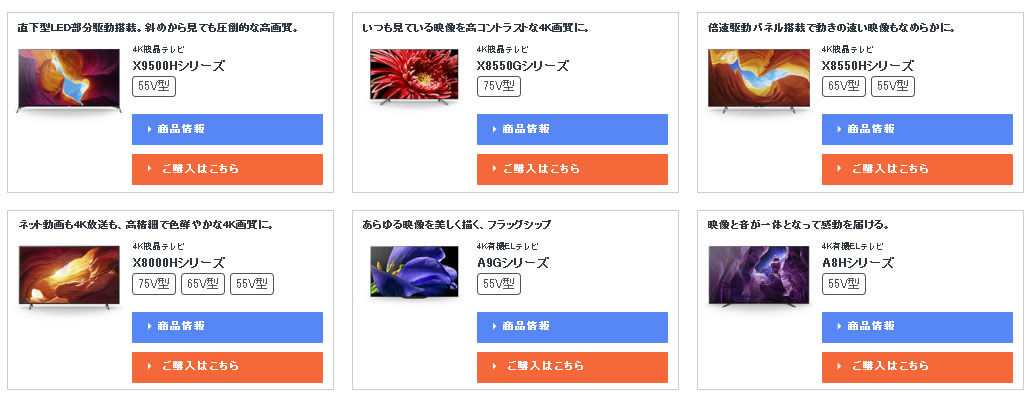Open 商品情報 for X9500H series
Viewport: 1031px width, 398px height.
(227, 129)
